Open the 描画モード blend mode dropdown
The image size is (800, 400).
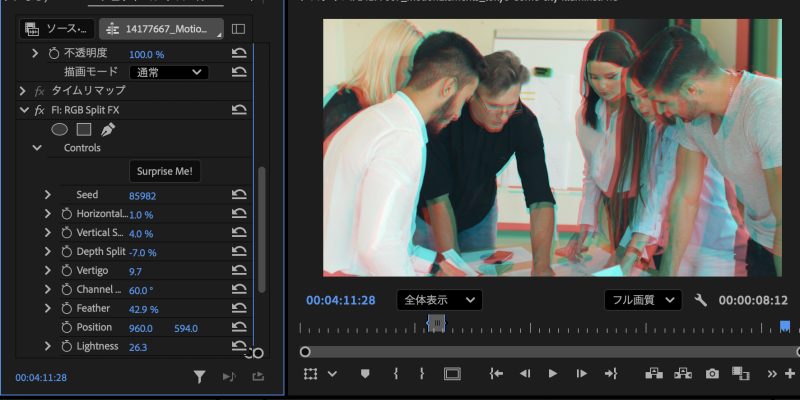coord(169,72)
